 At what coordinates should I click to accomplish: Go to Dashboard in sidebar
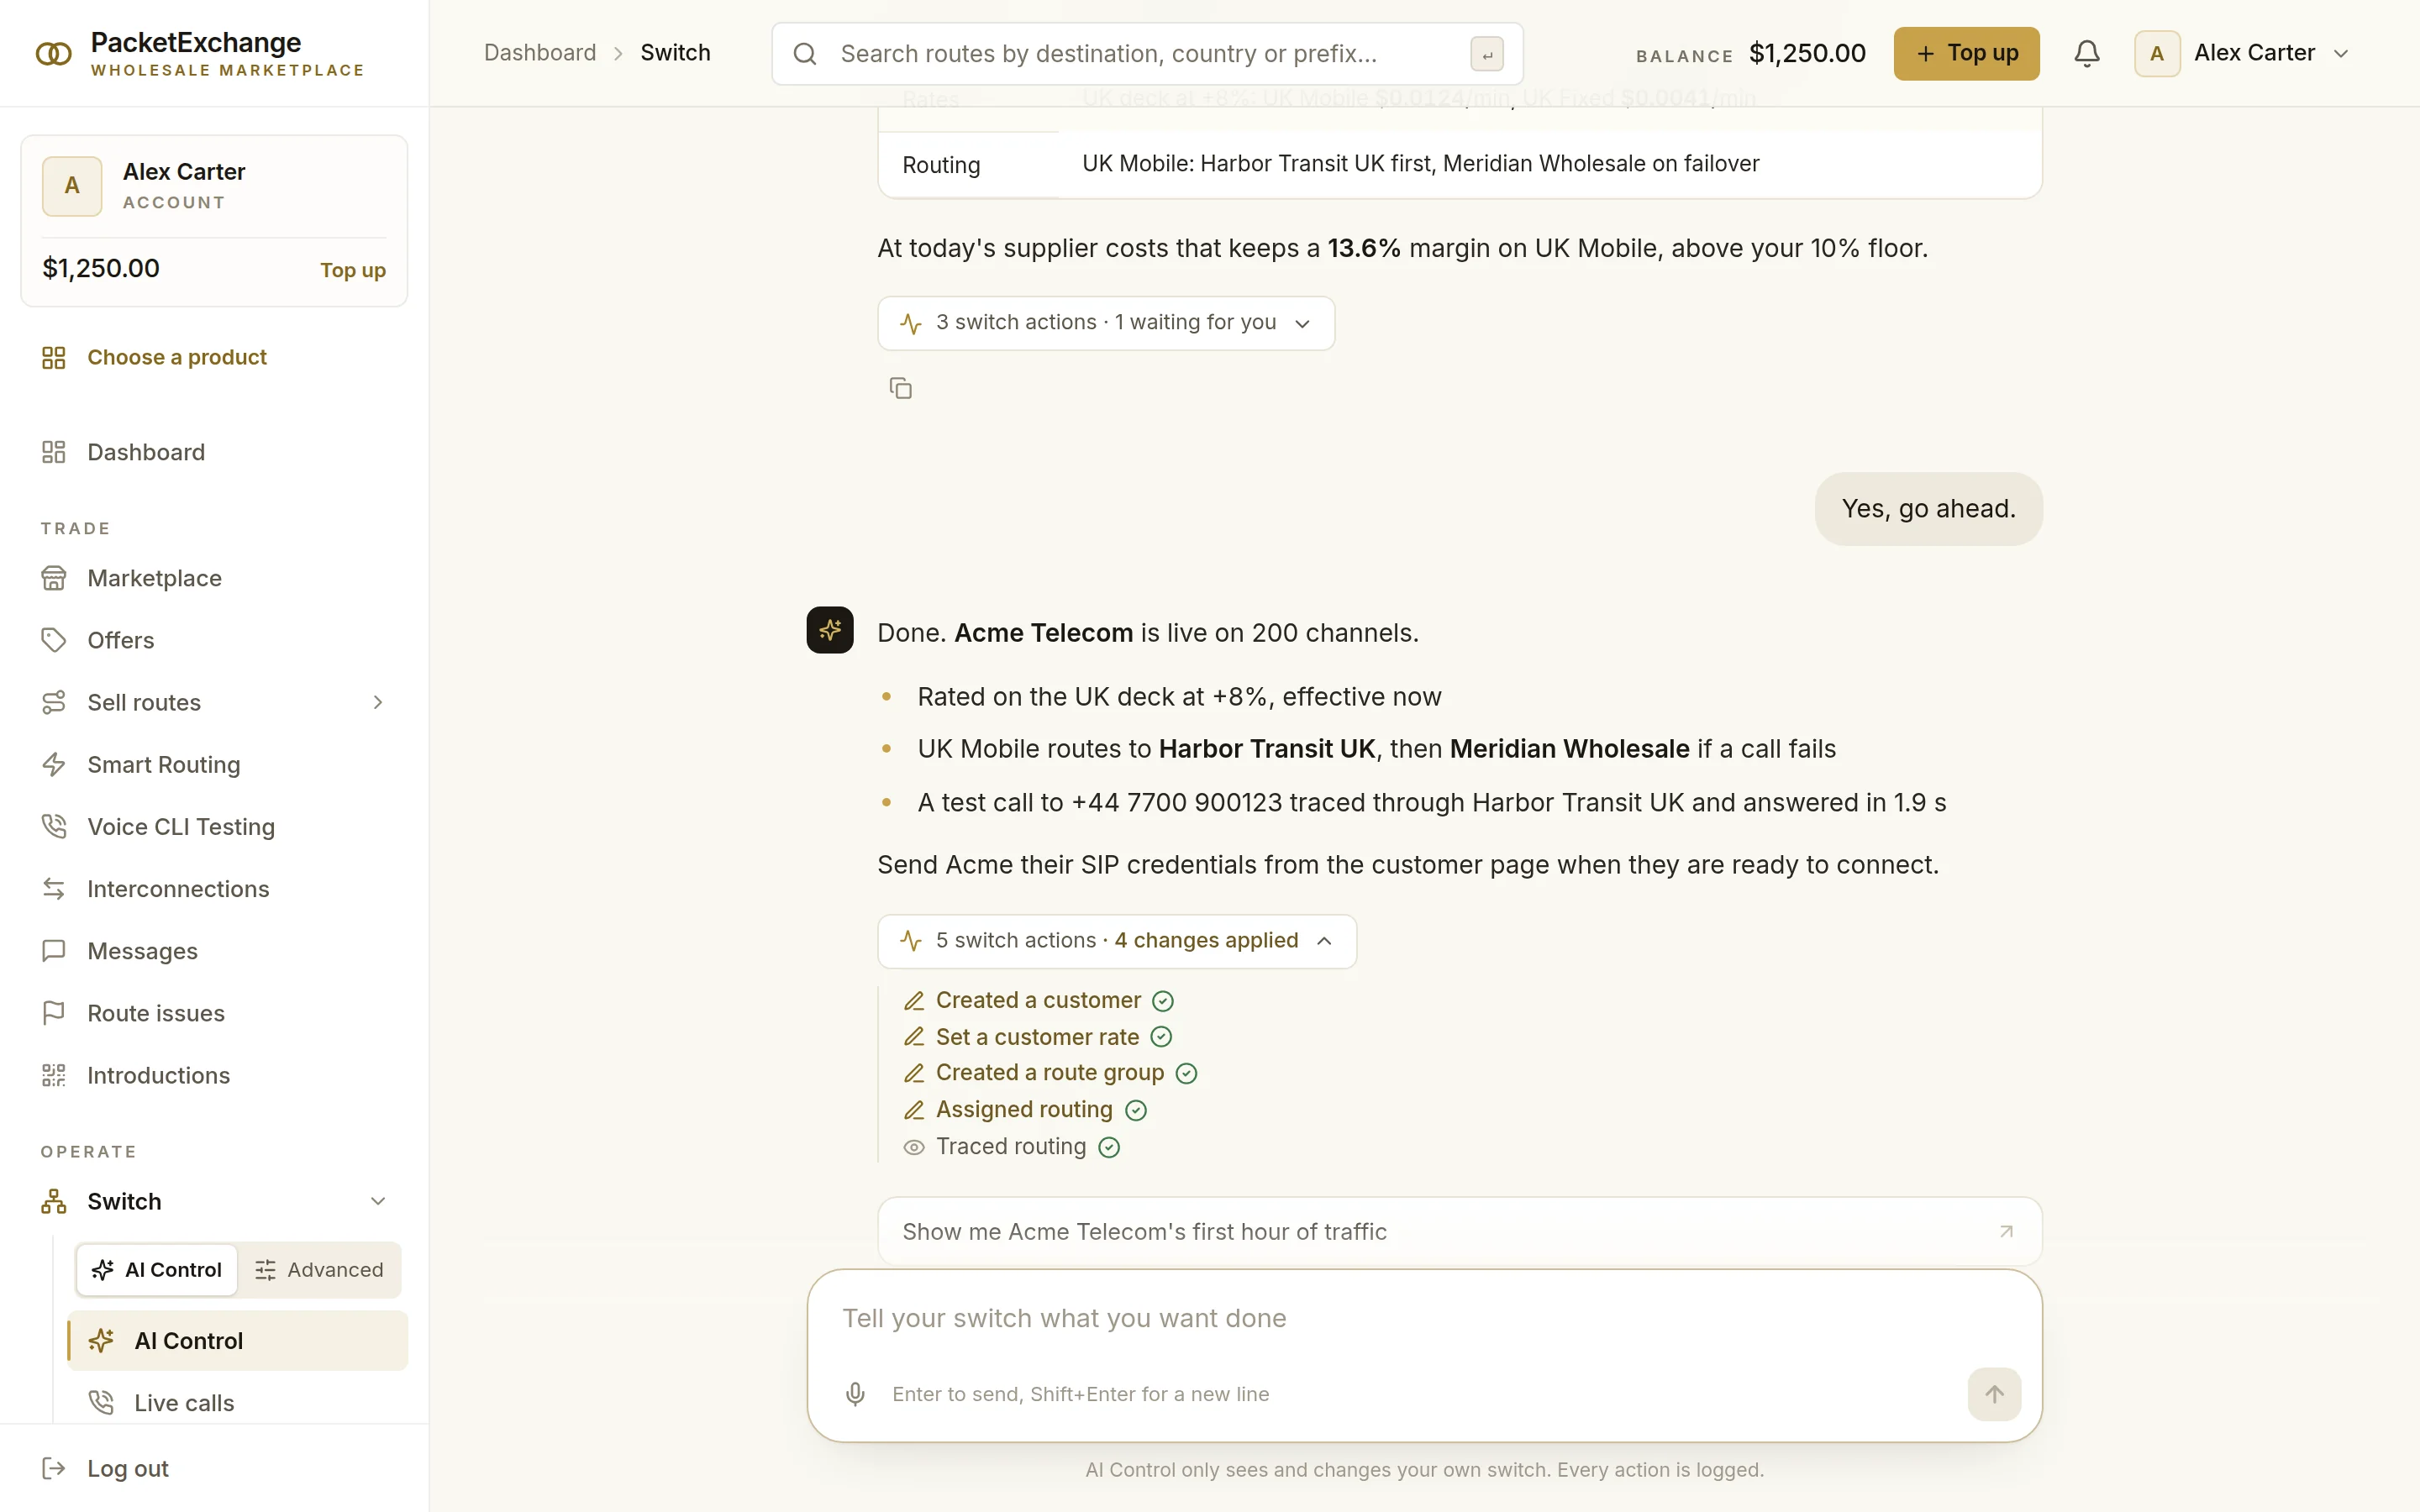coord(214,452)
